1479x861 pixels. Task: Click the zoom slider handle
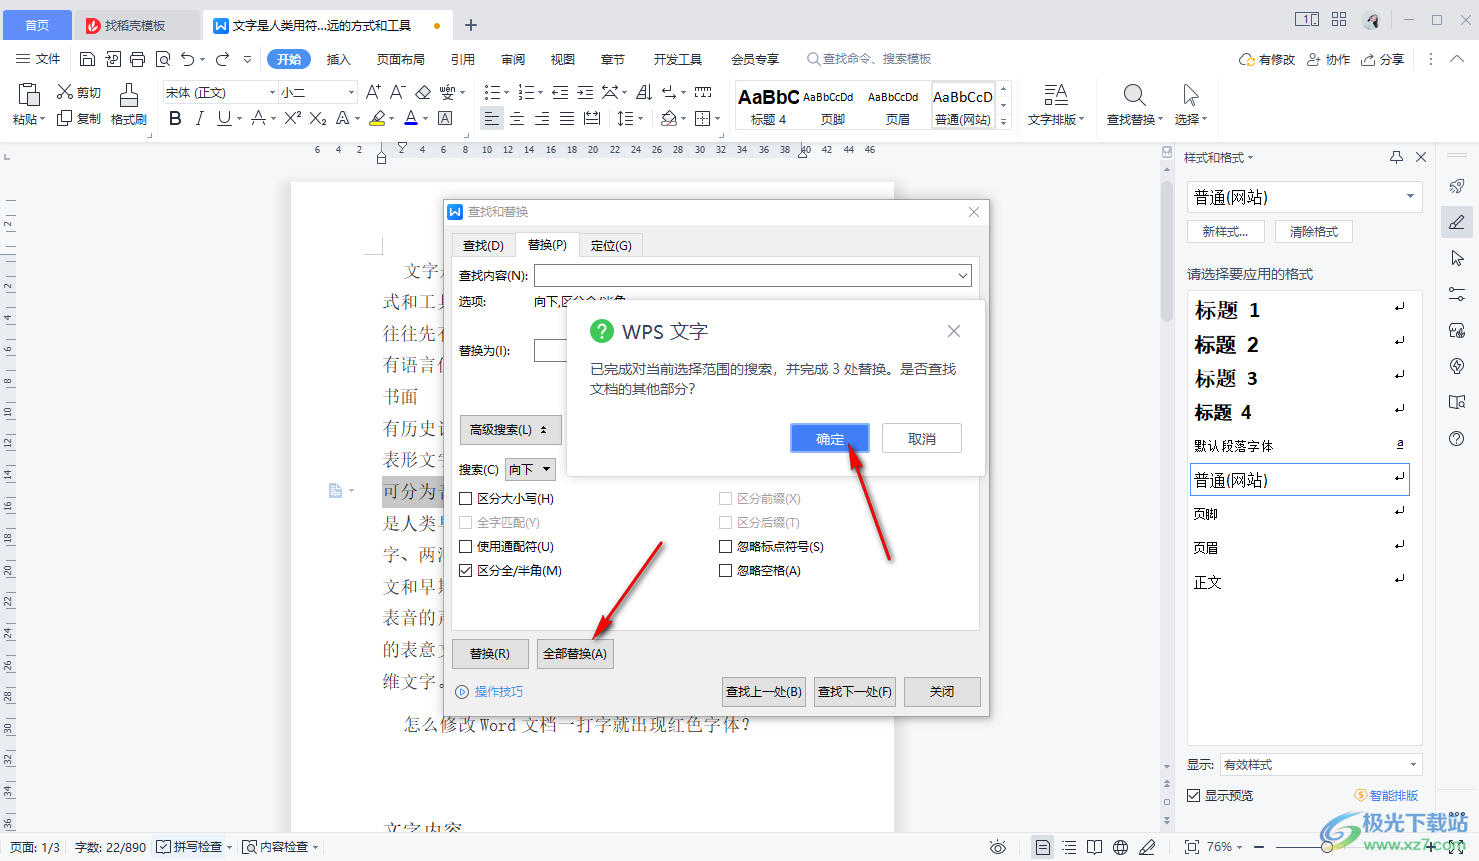coord(1326,847)
